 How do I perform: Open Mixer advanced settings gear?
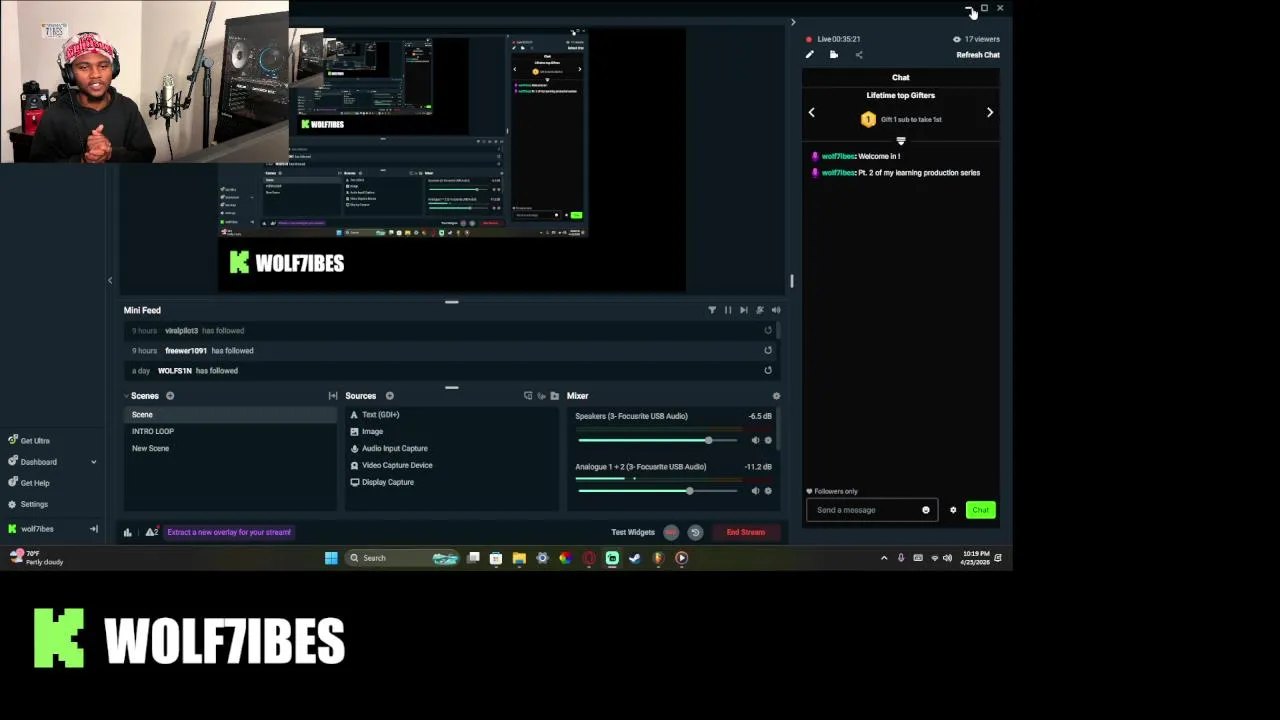[x=776, y=396]
